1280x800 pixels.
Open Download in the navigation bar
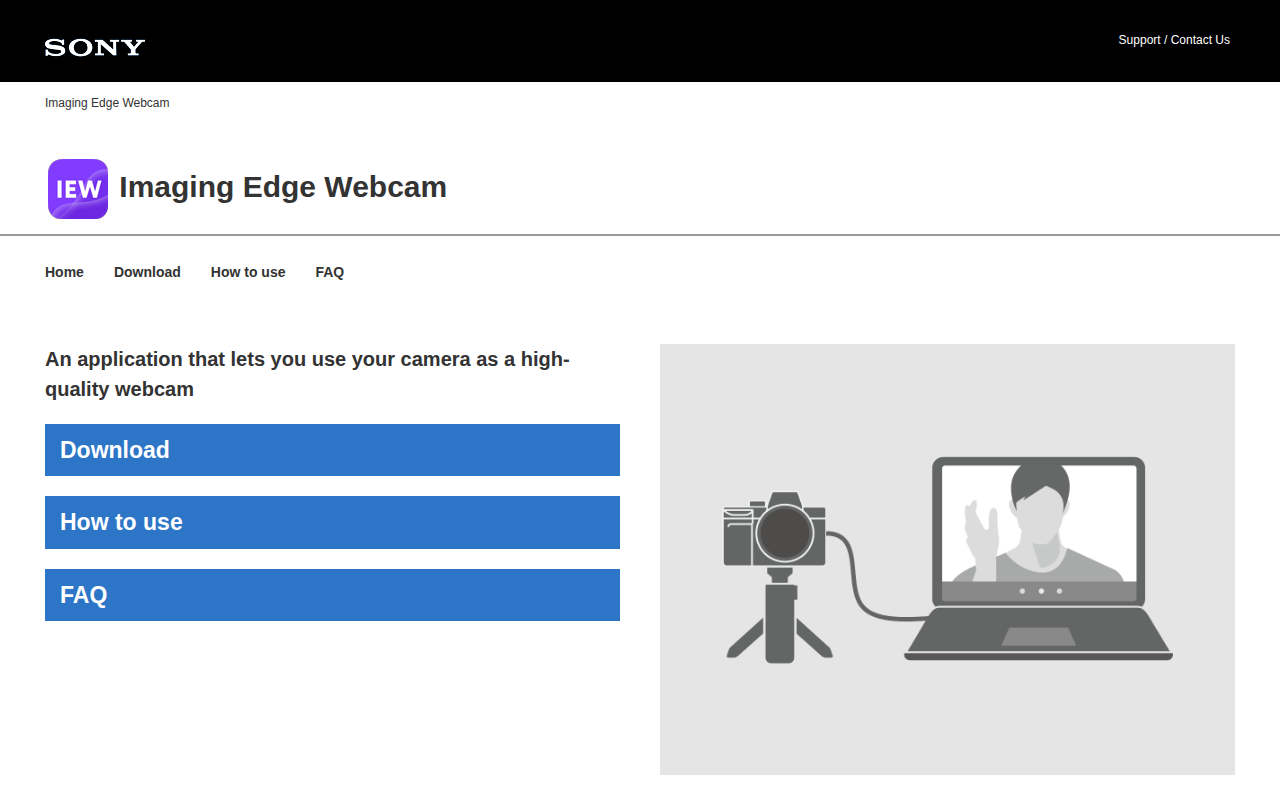tap(147, 272)
